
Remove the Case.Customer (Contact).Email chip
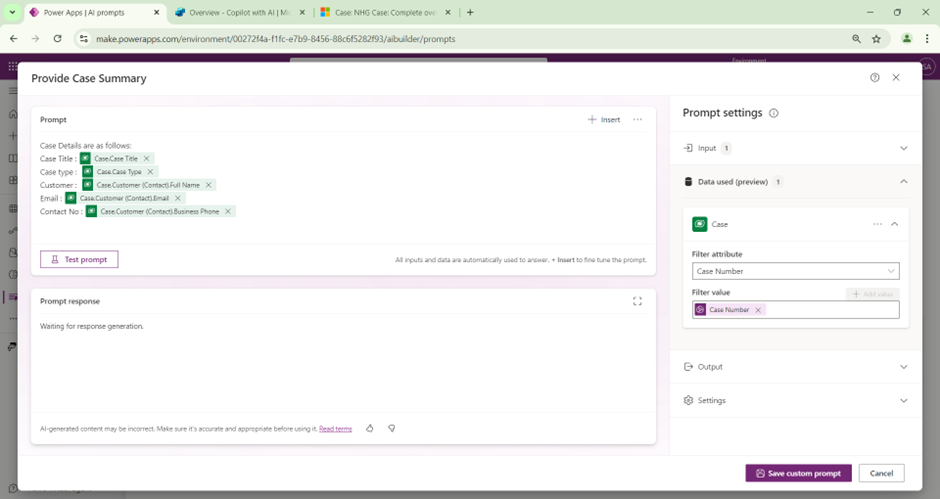click(178, 198)
